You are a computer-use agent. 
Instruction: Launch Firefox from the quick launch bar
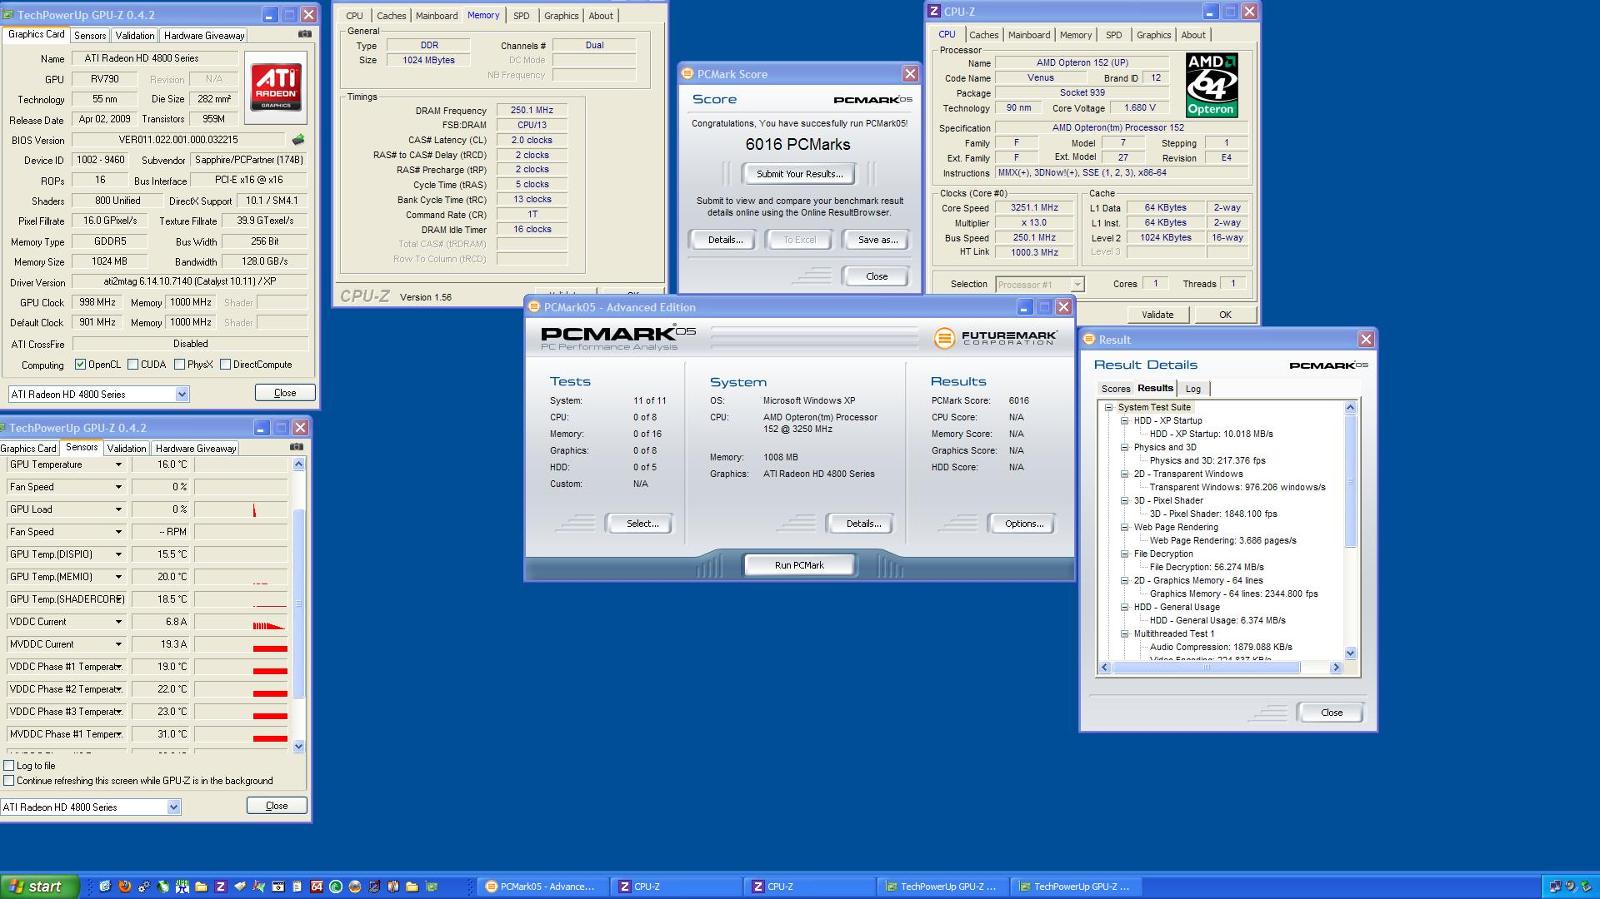[x=124, y=886]
